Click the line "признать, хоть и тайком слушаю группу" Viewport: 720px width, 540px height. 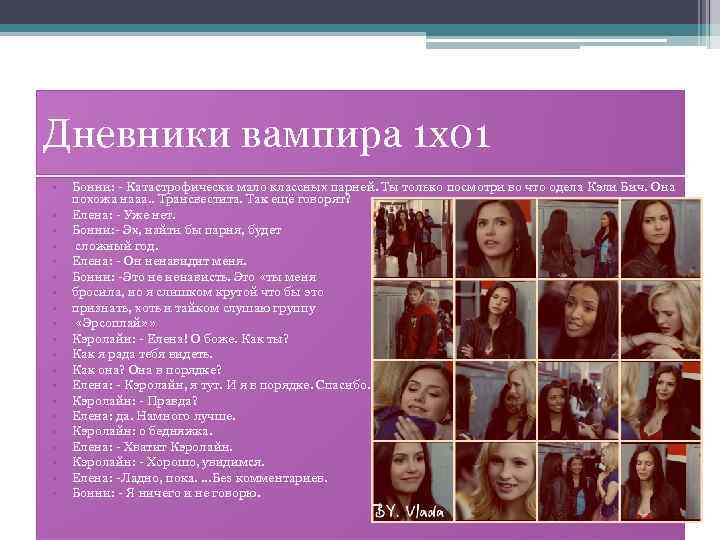[194, 308]
